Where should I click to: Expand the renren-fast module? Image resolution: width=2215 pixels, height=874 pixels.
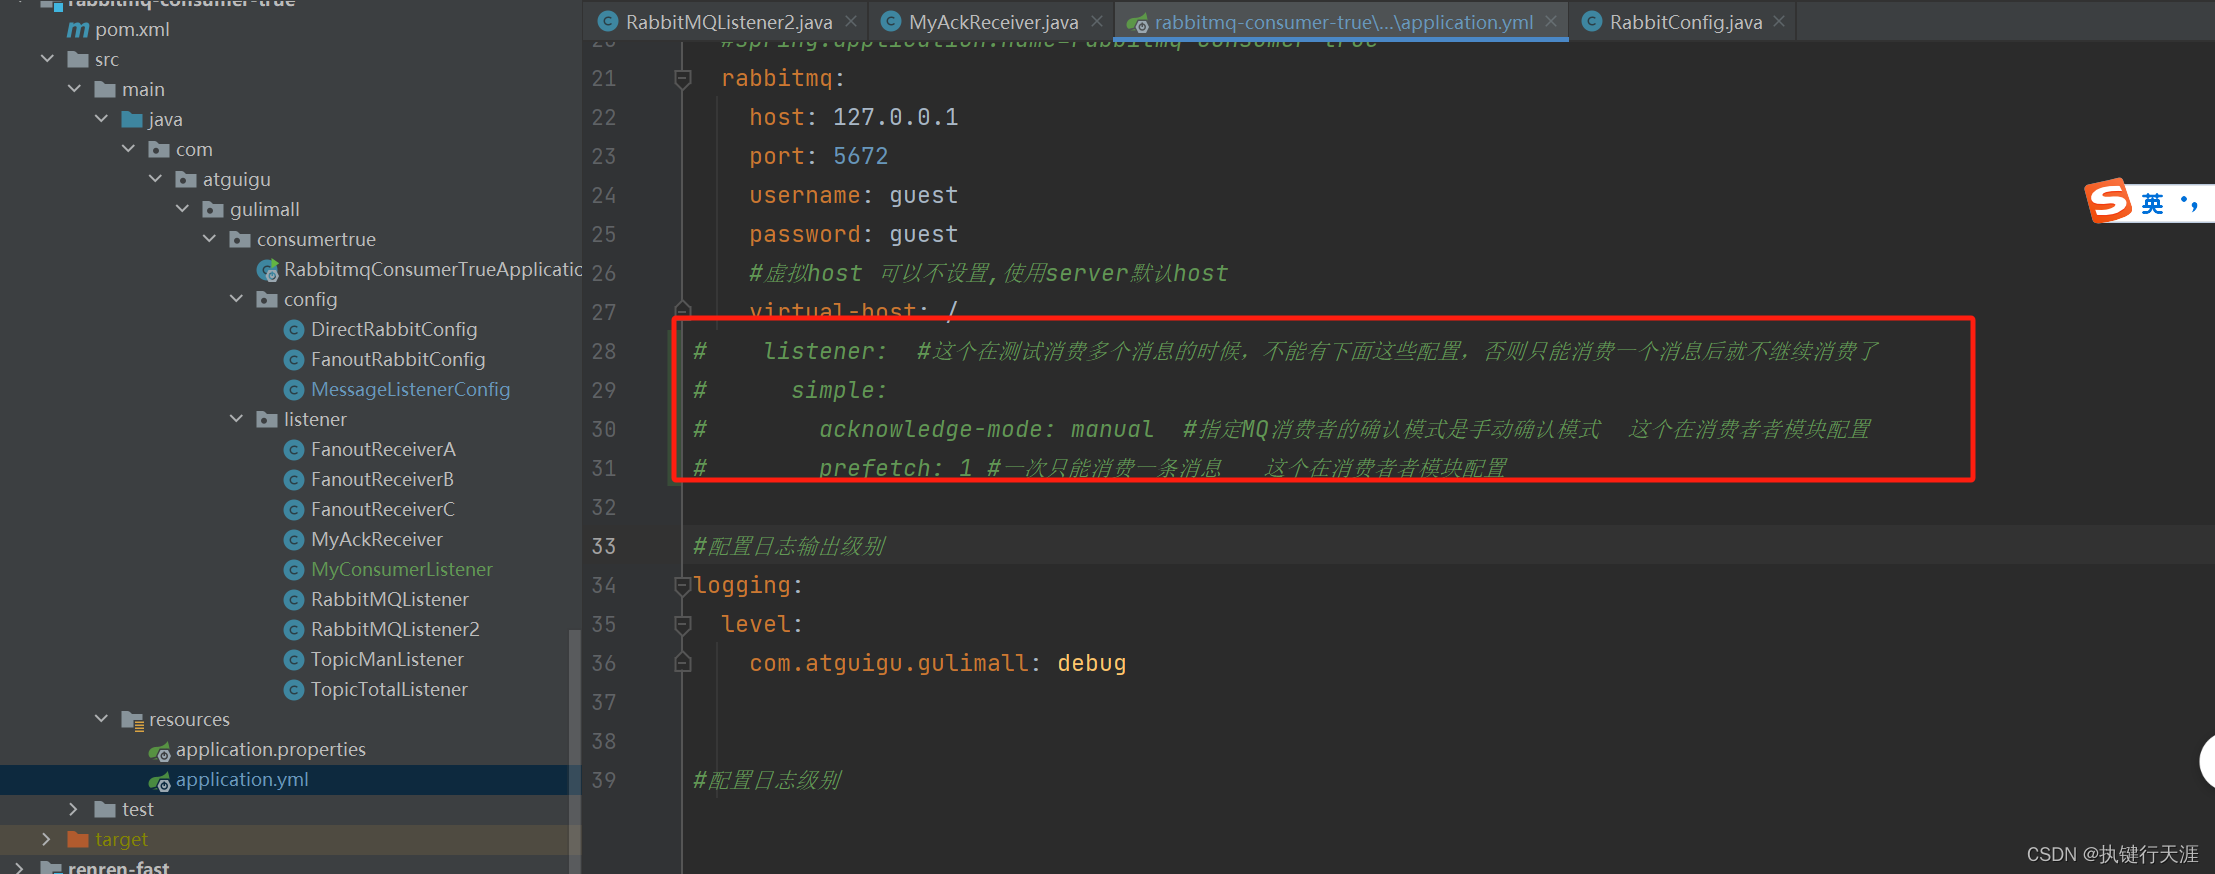[19, 867]
